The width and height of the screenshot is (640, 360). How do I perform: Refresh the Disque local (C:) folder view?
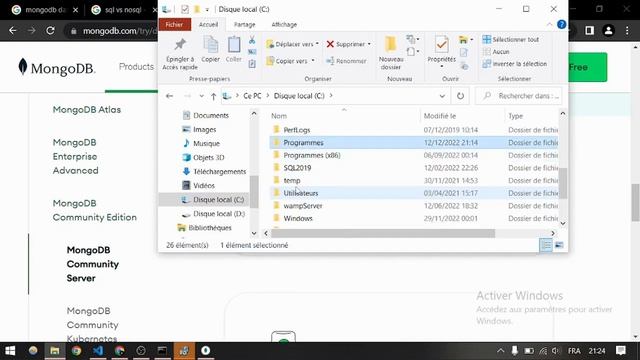460,96
